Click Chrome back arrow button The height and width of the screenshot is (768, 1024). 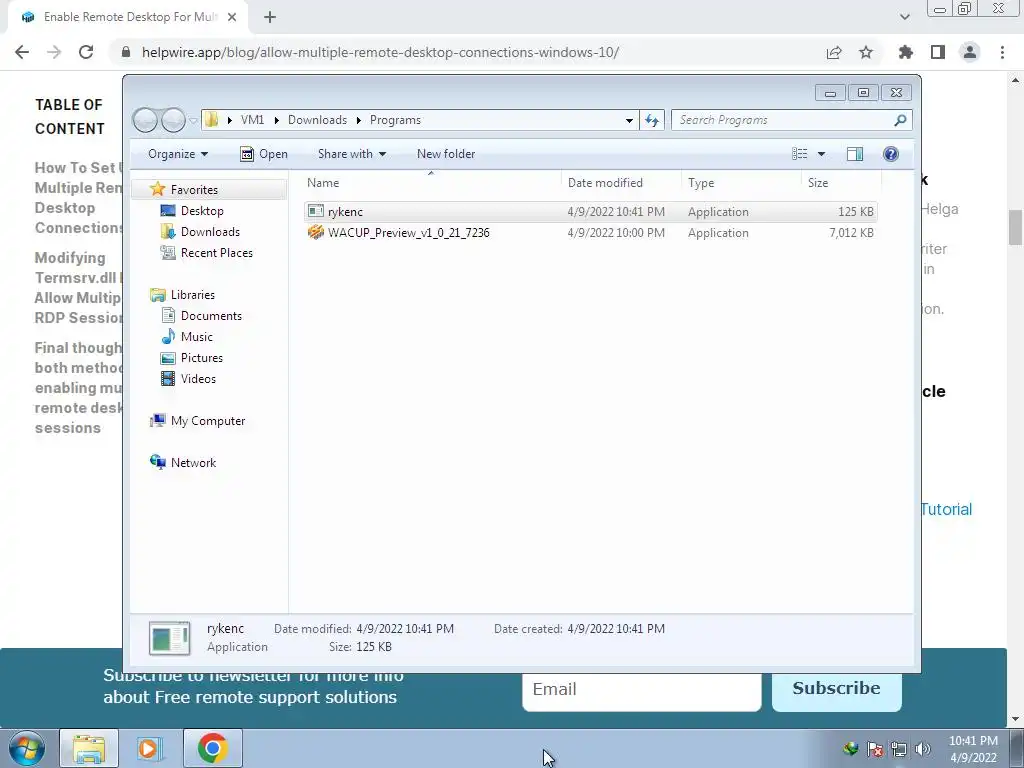click(x=22, y=52)
